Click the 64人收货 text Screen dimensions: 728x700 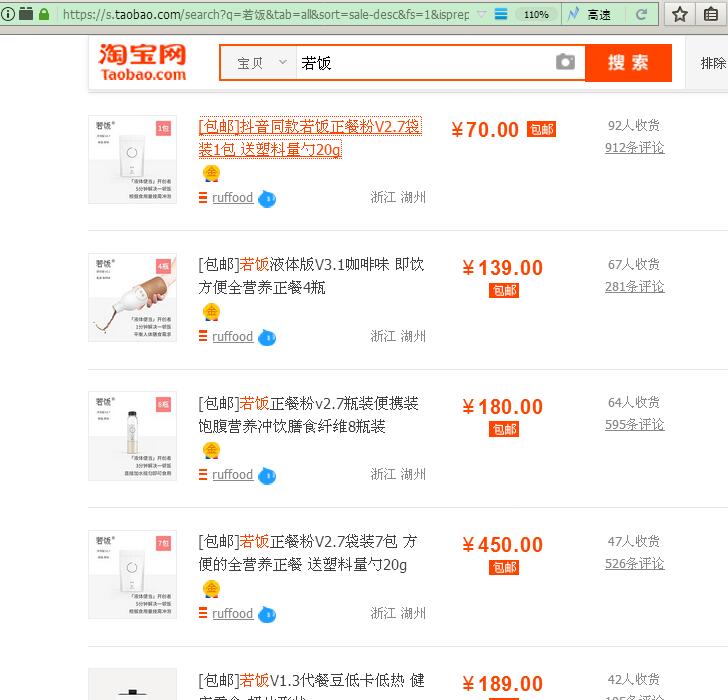tap(634, 402)
